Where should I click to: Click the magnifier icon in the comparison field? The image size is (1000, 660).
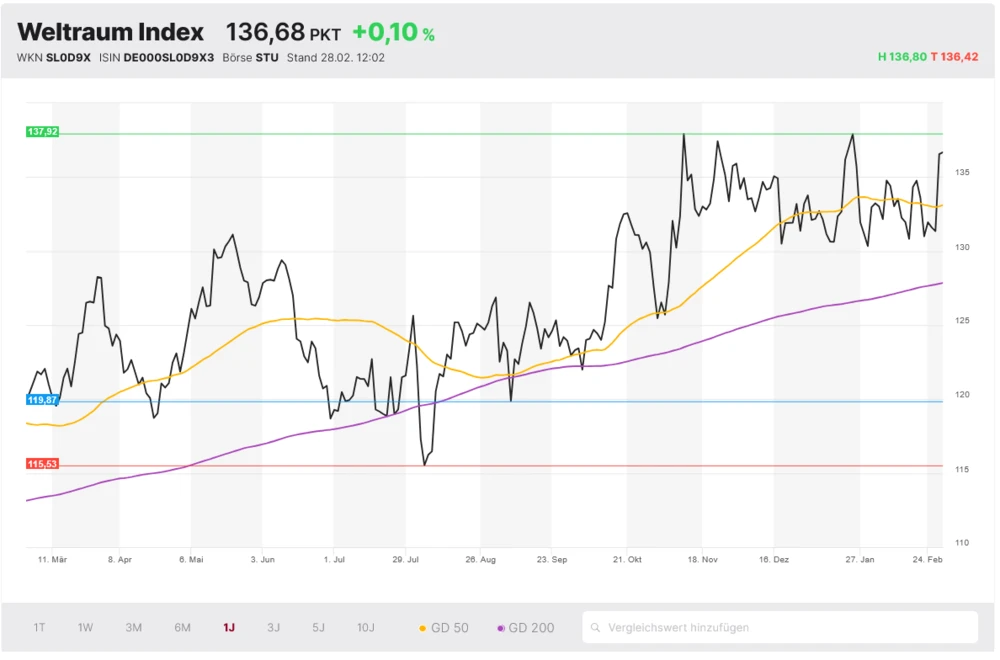(x=597, y=627)
